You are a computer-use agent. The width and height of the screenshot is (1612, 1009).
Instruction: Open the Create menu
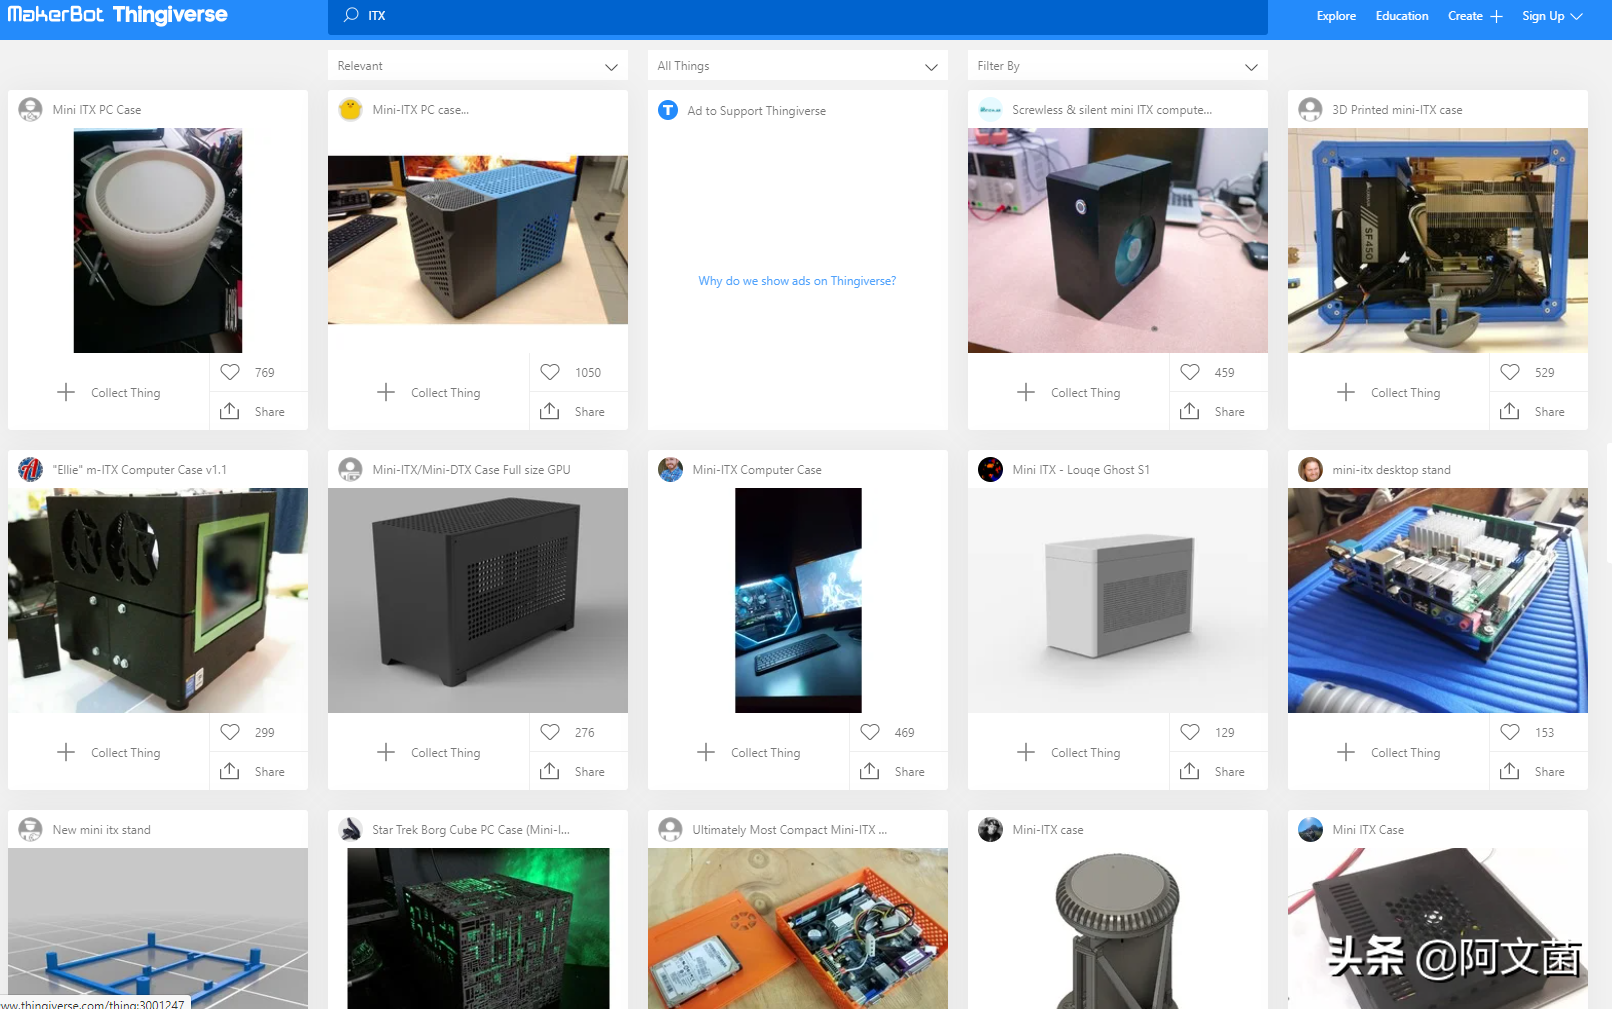[x=1475, y=16]
